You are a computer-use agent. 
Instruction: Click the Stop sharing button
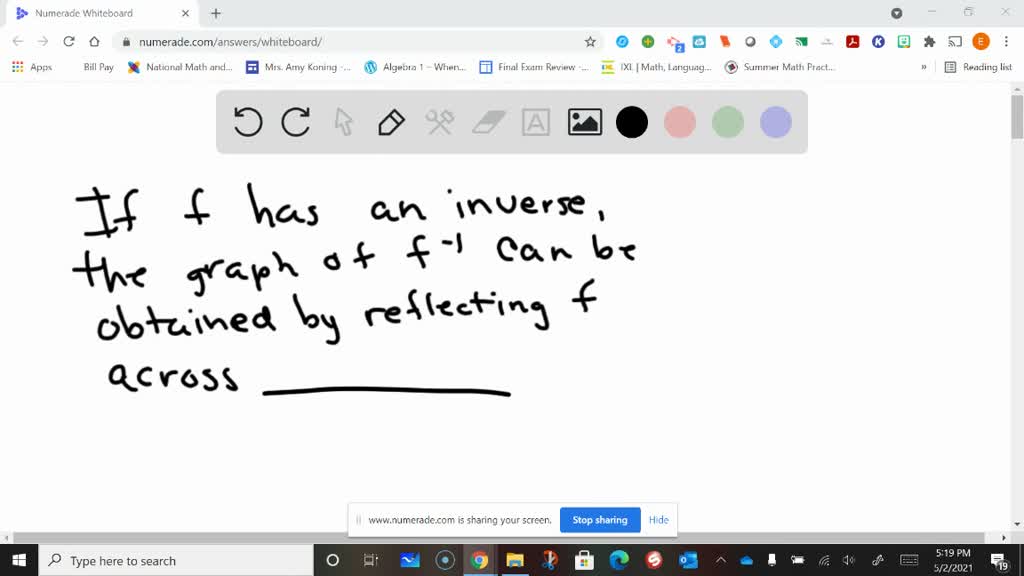coord(599,520)
